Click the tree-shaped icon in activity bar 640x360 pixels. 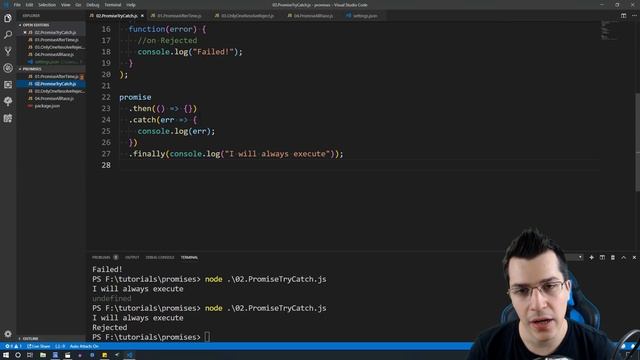pos(8,101)
